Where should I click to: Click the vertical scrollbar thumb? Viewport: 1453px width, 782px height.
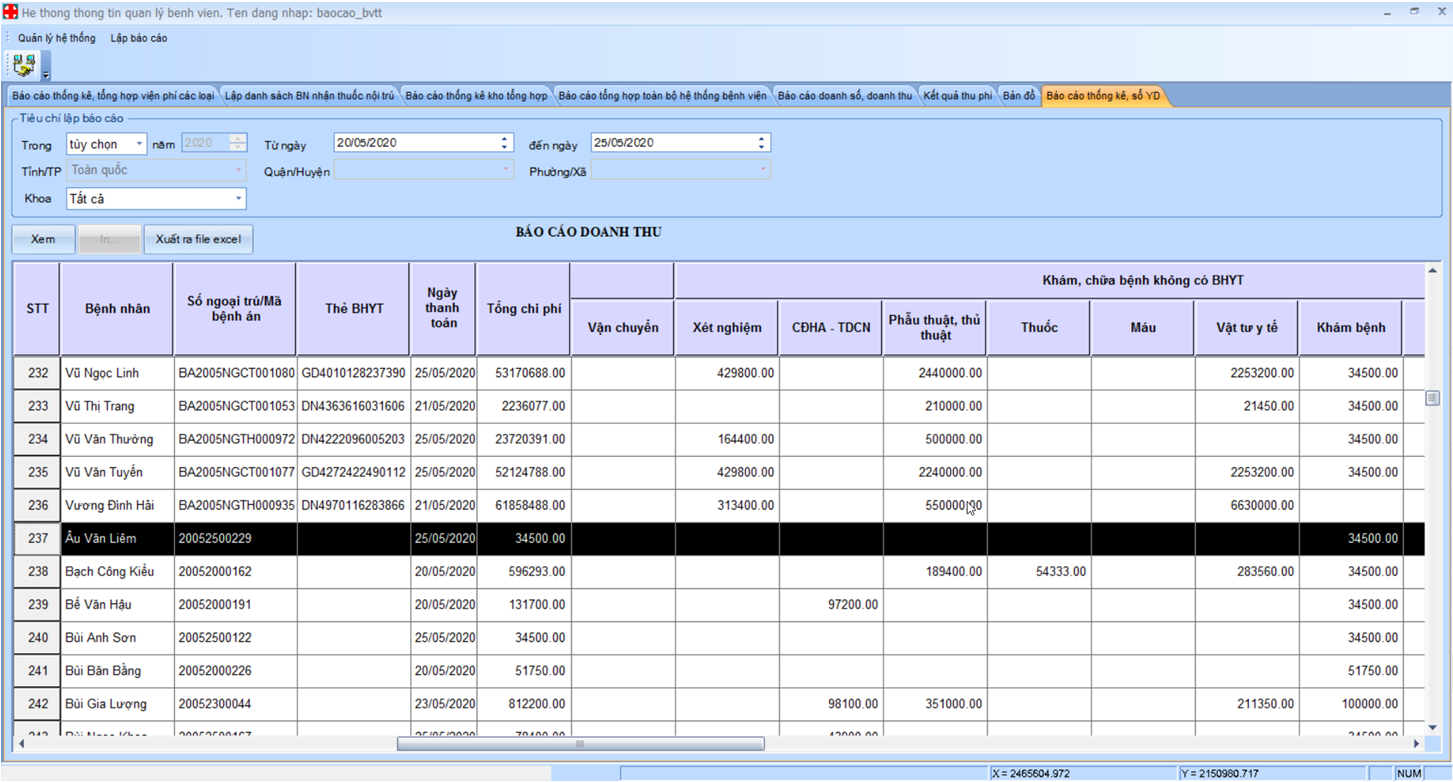click(1432, 398)
